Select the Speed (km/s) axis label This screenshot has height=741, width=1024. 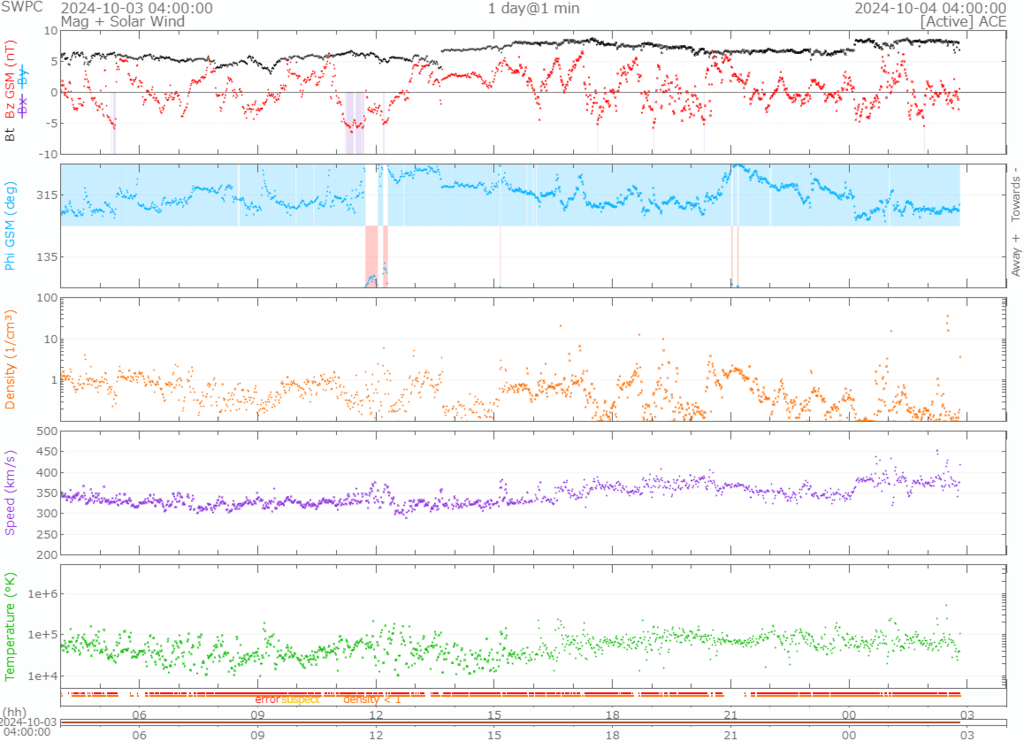(11, 492)
